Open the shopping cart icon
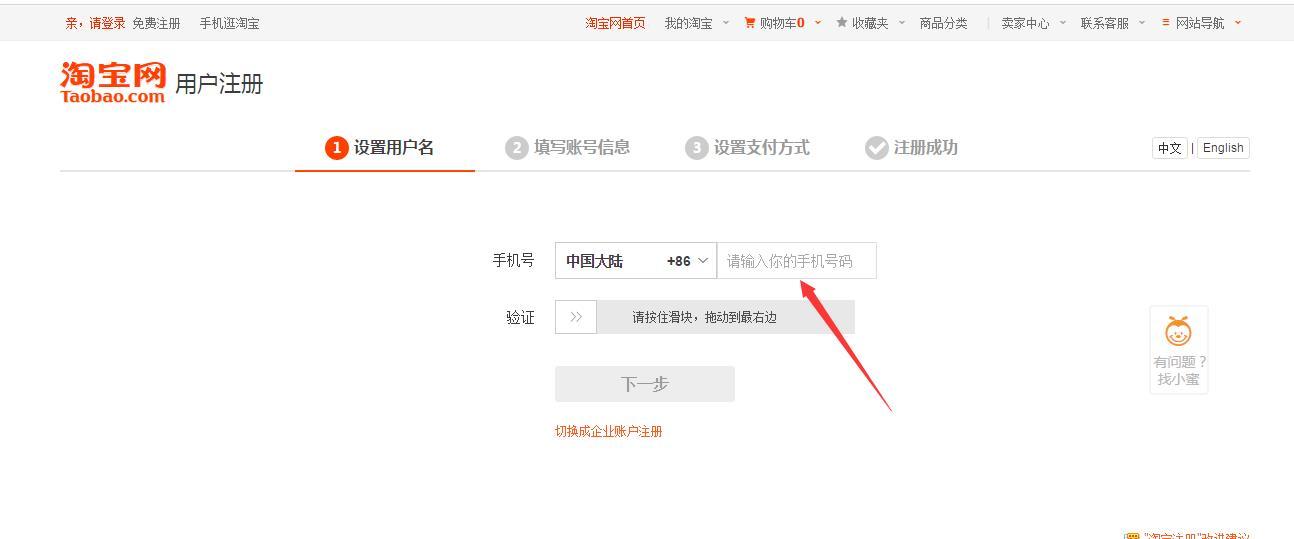This screenshot has height=539, width=1294. click(750, 22)
